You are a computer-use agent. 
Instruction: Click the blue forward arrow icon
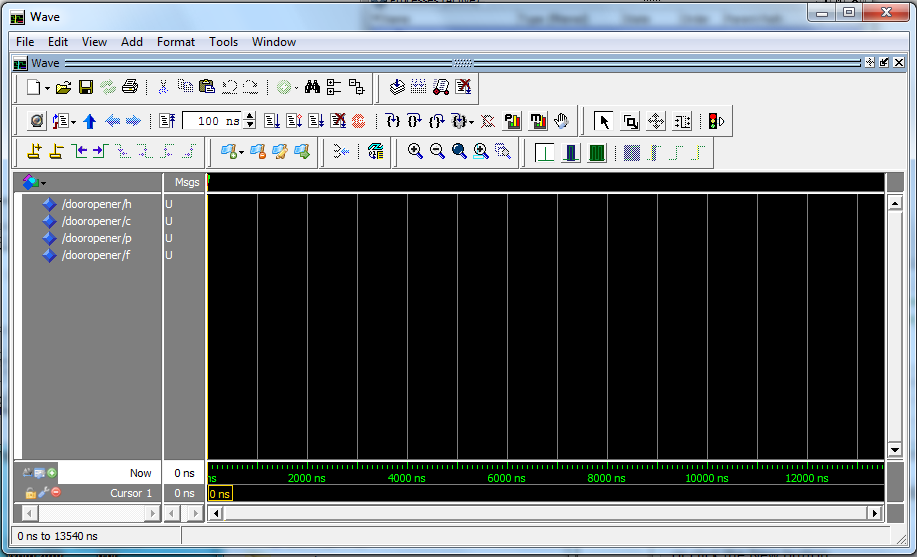point(134,121)
